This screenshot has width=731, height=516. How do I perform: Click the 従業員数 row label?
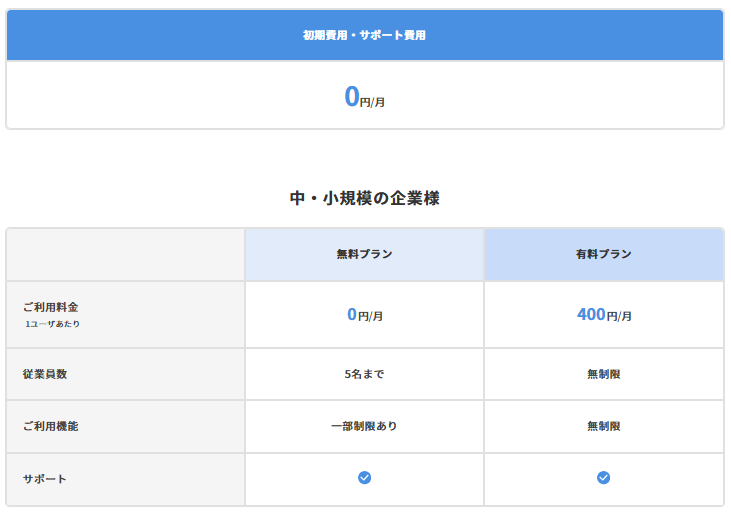pyautogui.click(x=45, y=374)
